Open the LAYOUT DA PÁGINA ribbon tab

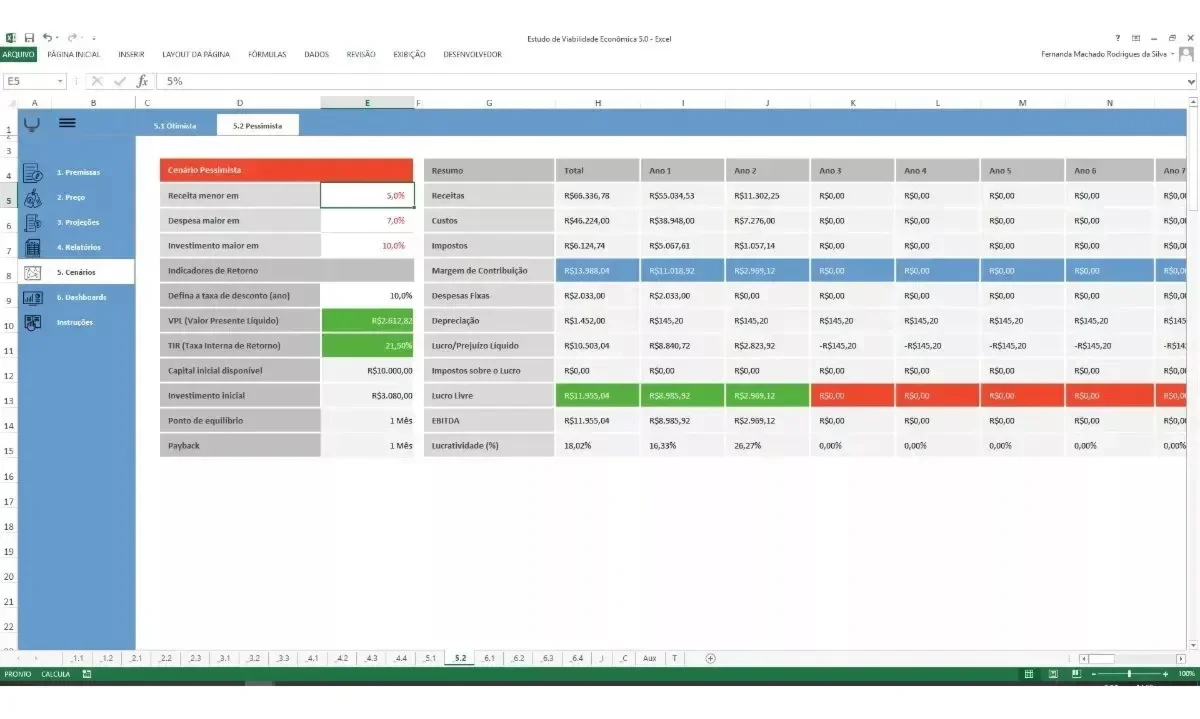(196, 54)
